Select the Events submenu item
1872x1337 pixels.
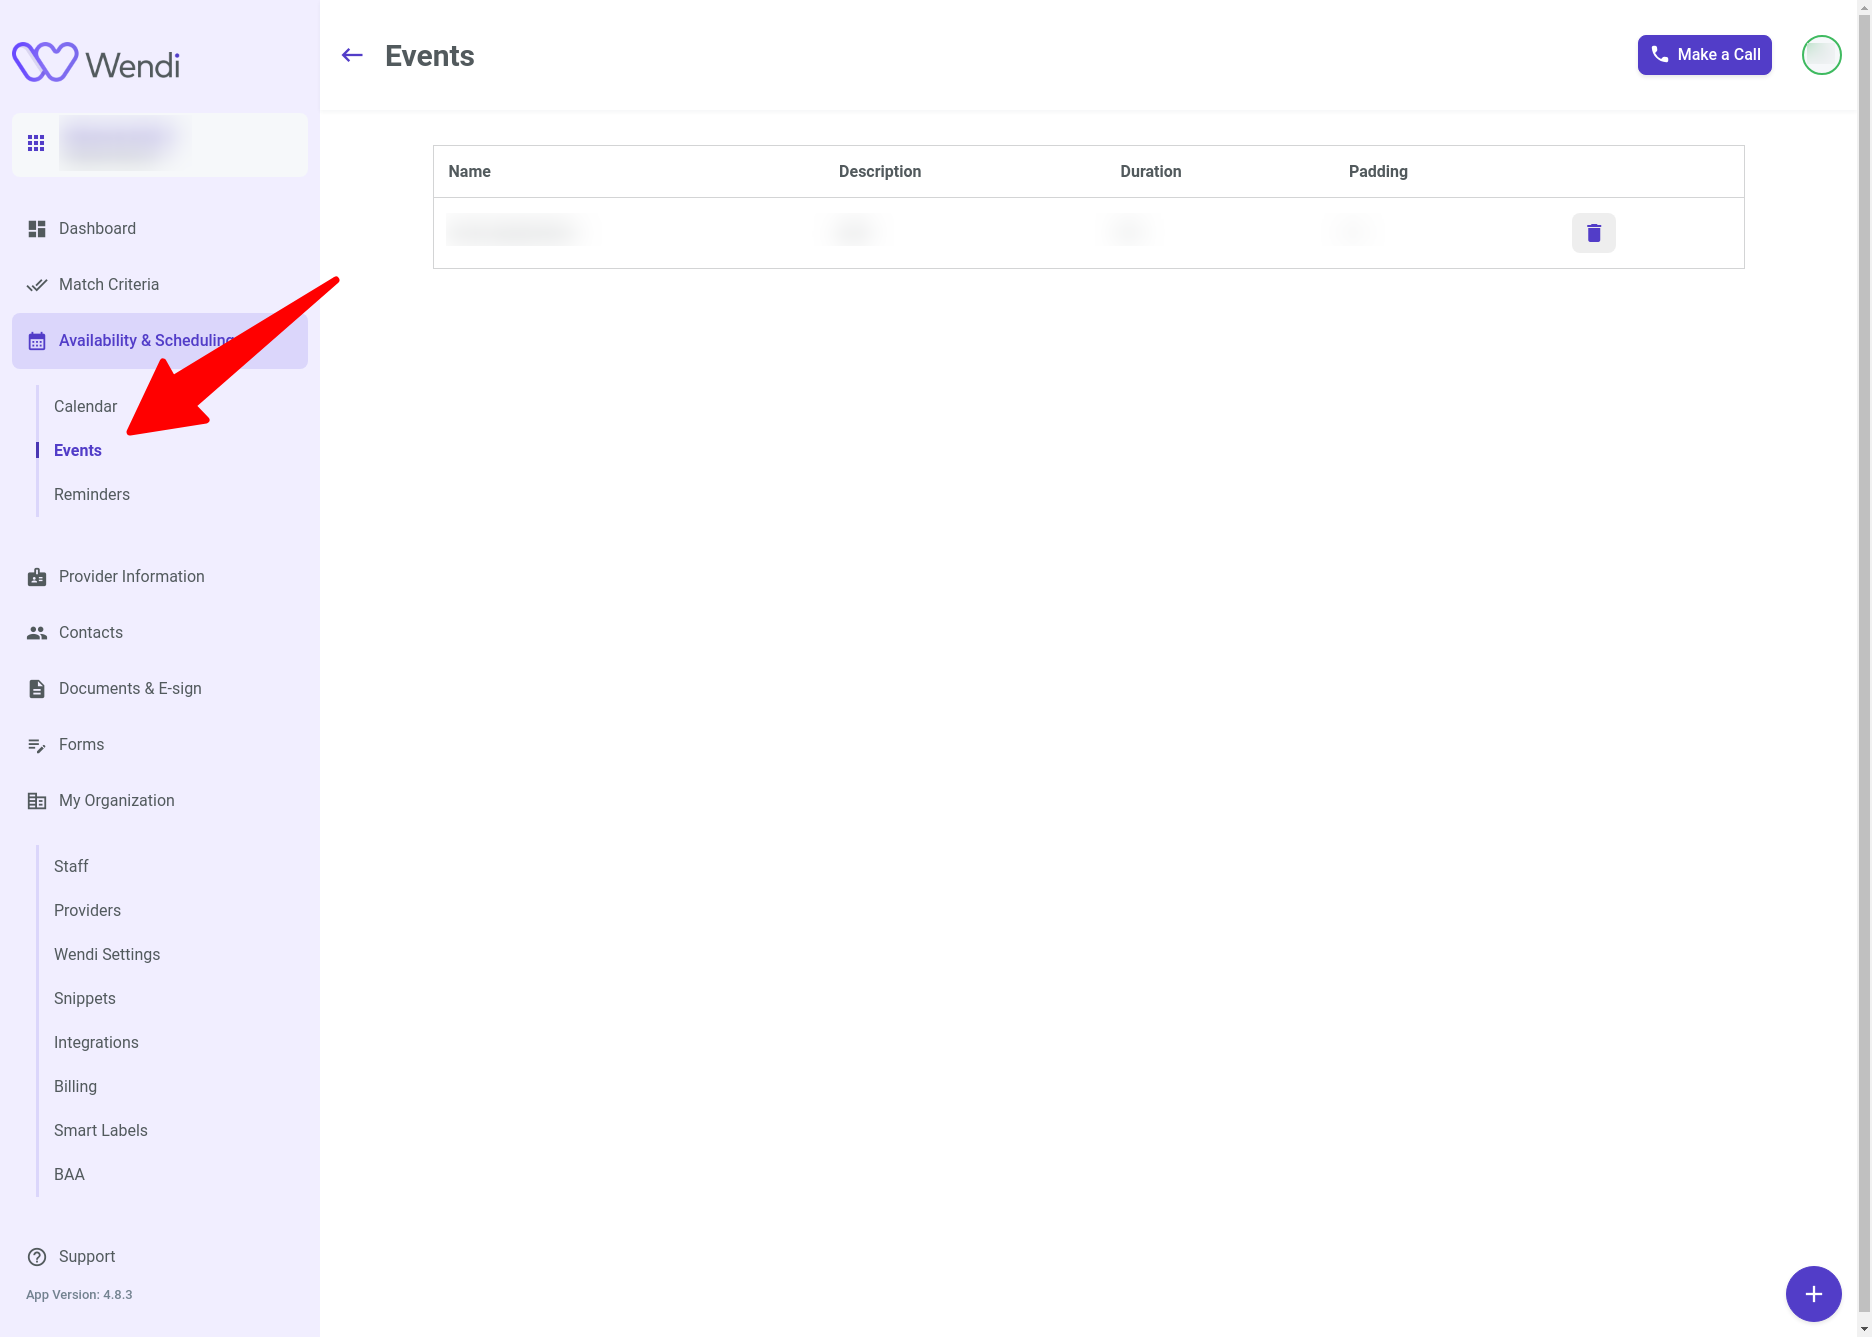click(x=78, y=450)
